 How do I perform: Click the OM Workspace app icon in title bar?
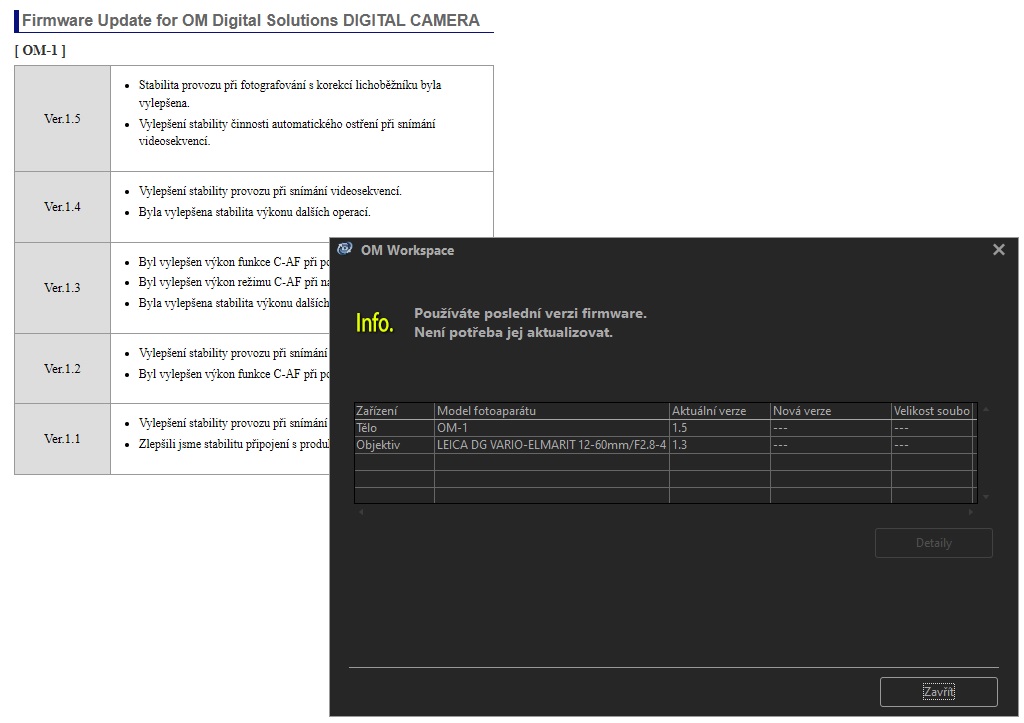click(x=345, y=249)
